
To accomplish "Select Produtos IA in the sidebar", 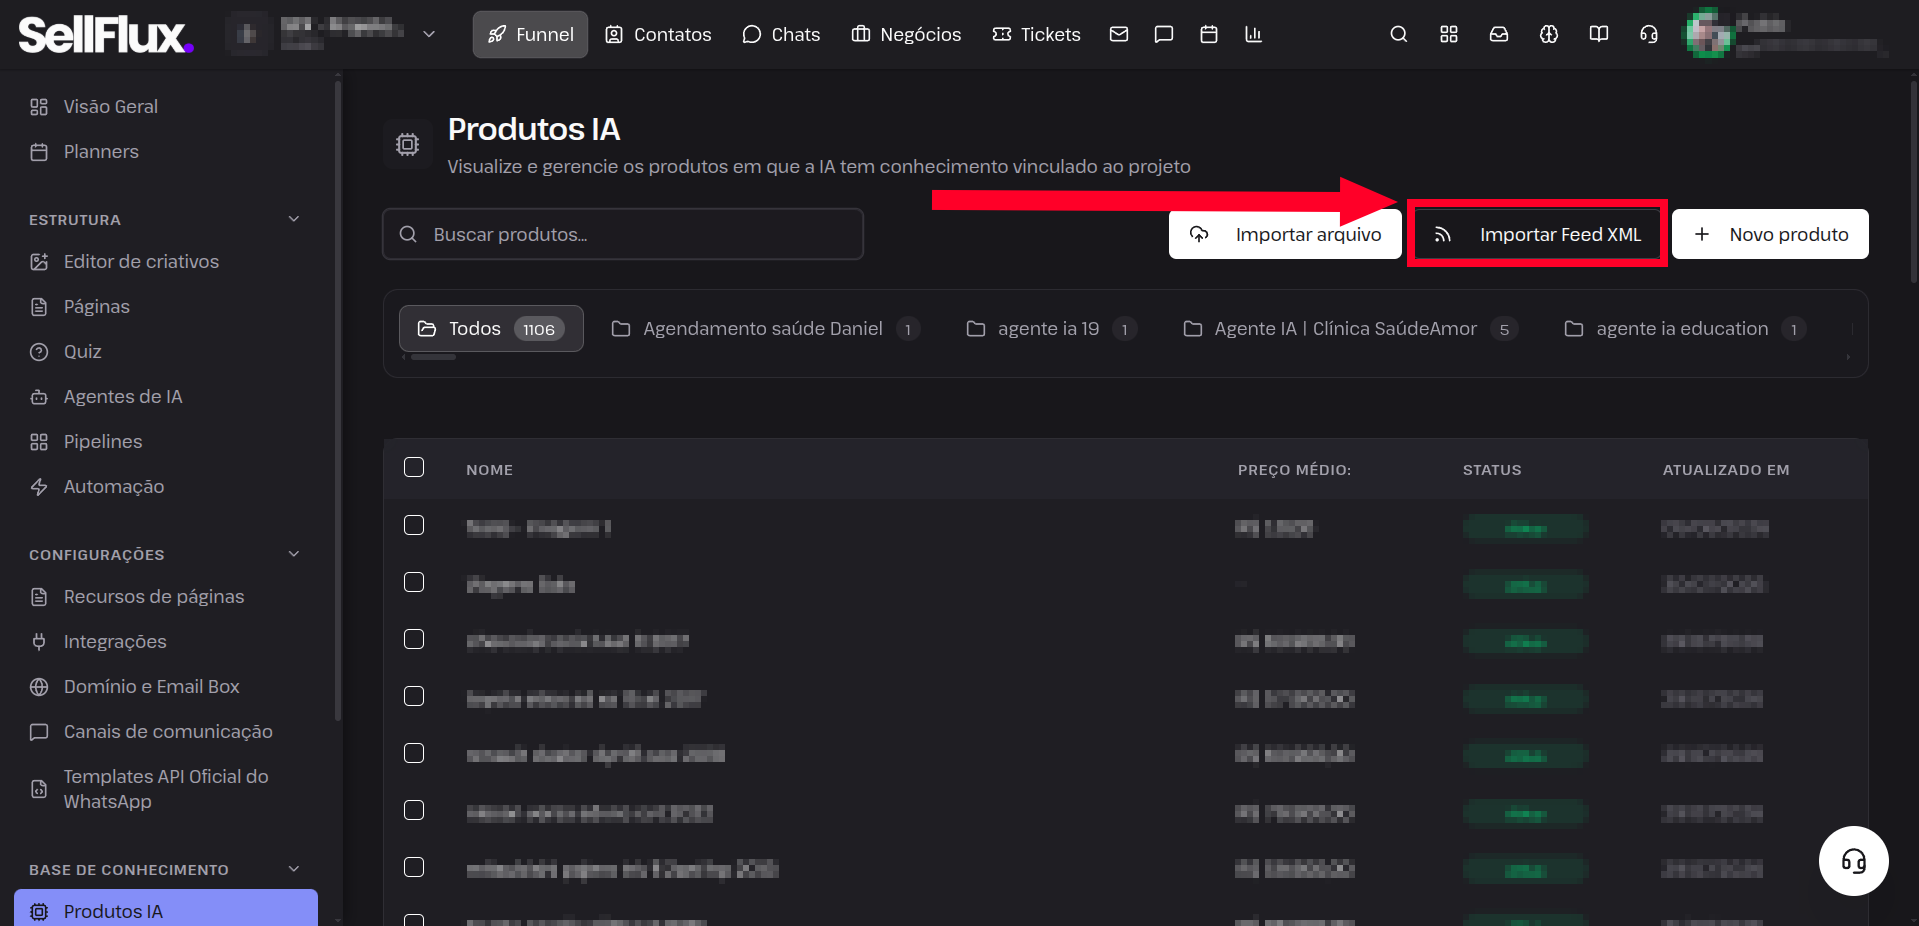I will (x=165, y=910).
